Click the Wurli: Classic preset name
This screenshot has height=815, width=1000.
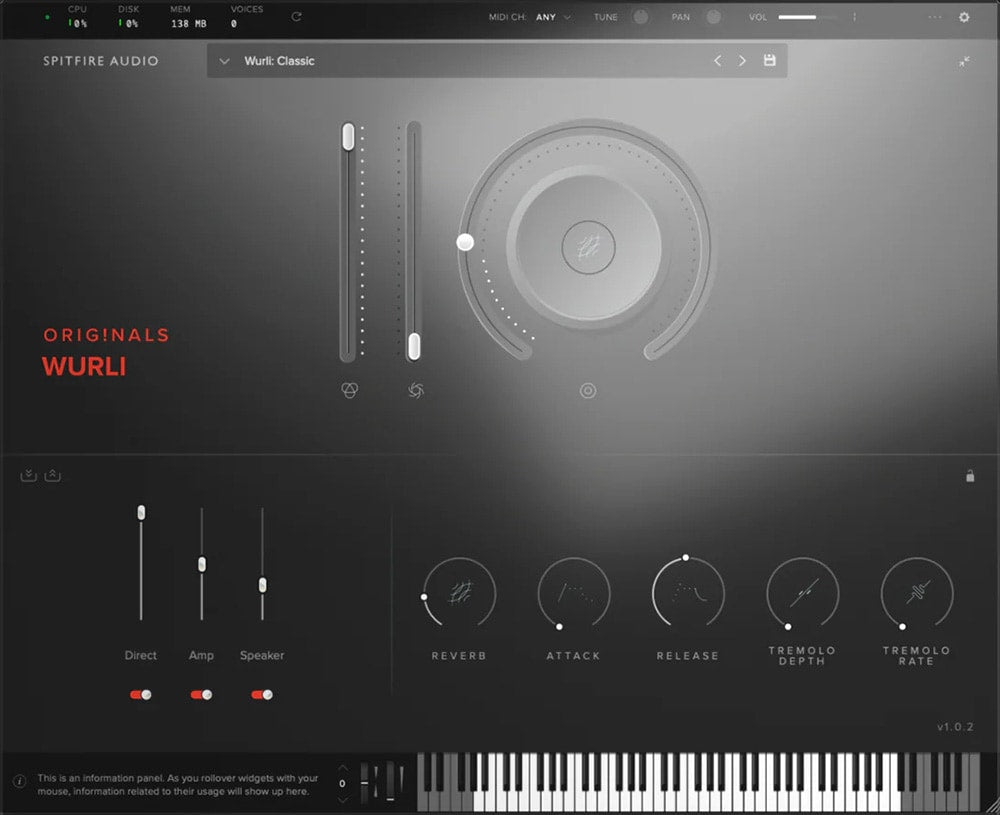click(x=279, y=61)
